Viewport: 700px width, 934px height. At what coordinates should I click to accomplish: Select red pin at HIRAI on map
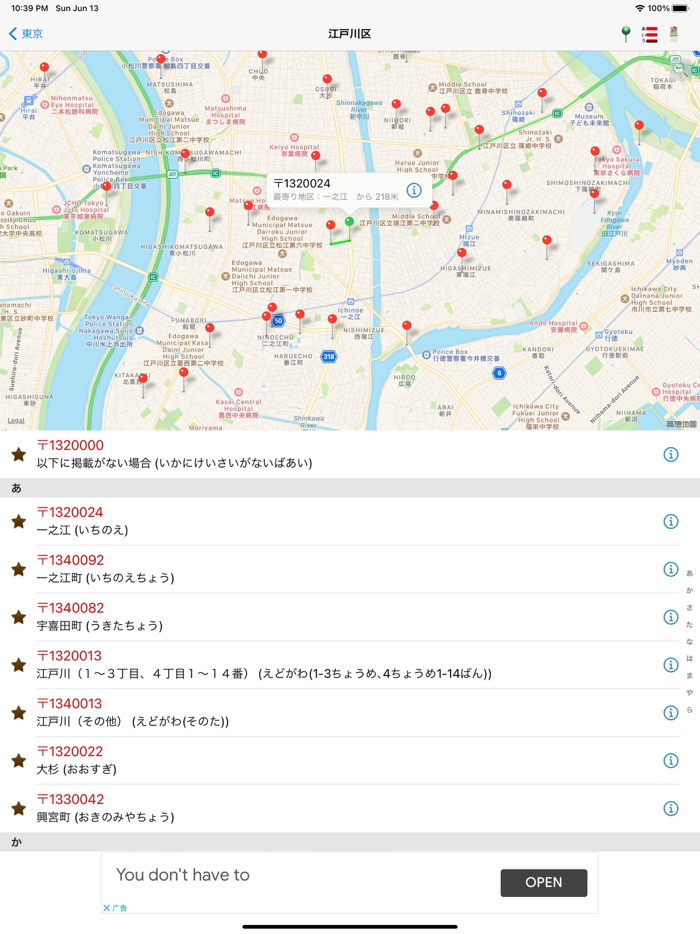click(44, 68)
